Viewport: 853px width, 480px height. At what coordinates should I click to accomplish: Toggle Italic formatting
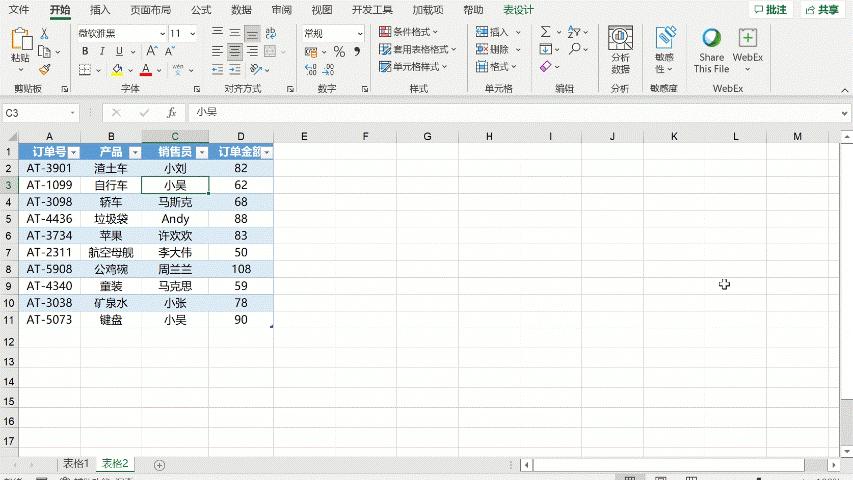point(102,52)
